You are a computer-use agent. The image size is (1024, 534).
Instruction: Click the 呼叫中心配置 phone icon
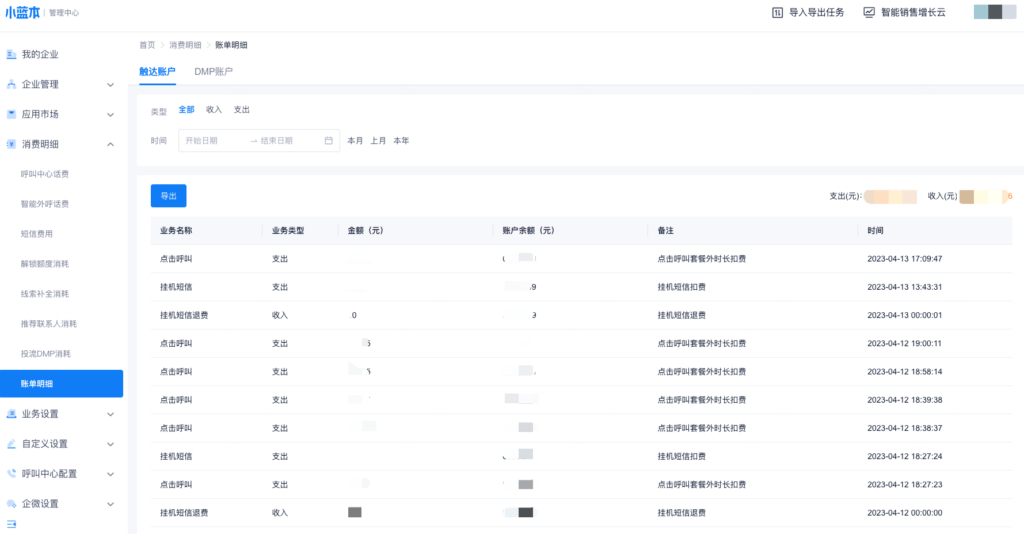point(12,474)
